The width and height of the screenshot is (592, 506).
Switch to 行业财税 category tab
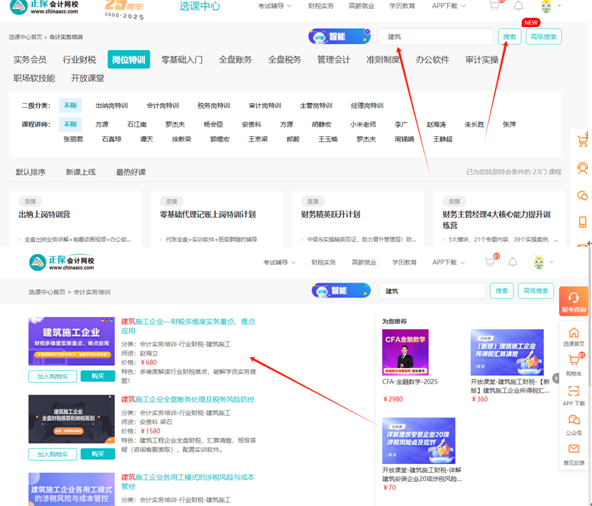[79, 59]
